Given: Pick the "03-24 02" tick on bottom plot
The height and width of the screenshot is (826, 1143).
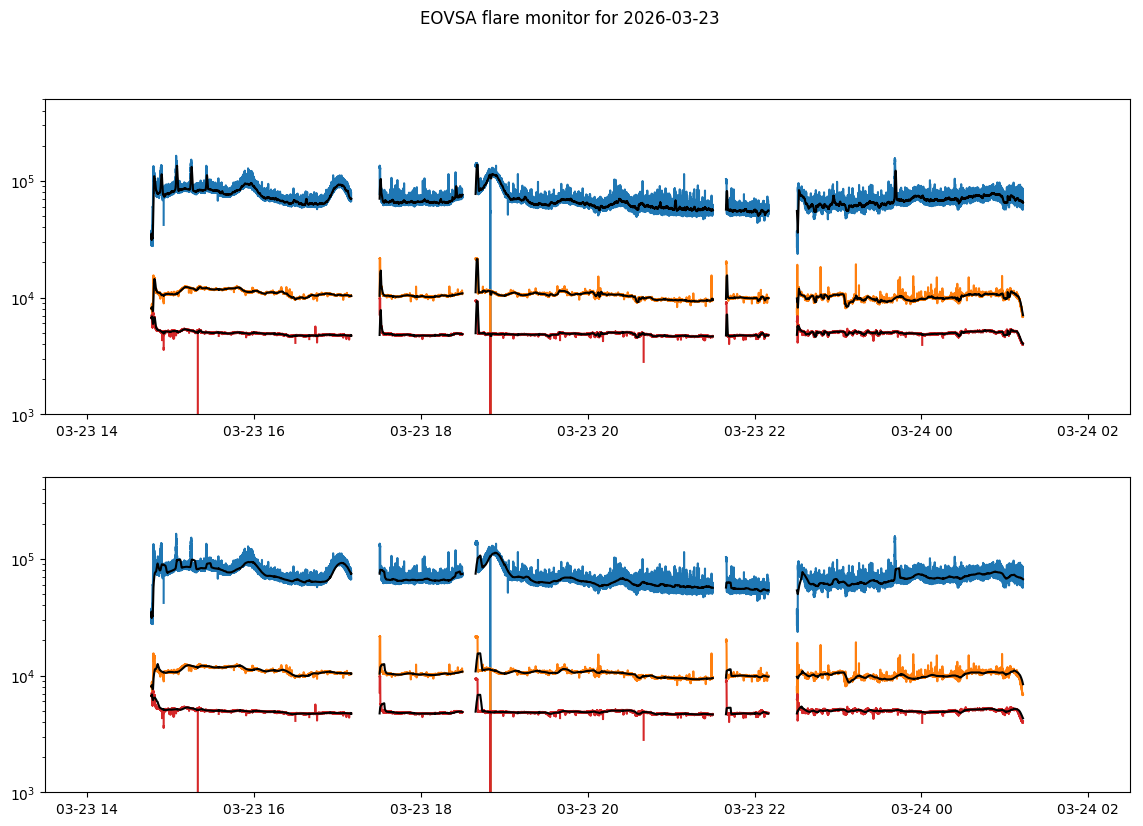Looking at the screenshot, I should [x=1088, y=809].
